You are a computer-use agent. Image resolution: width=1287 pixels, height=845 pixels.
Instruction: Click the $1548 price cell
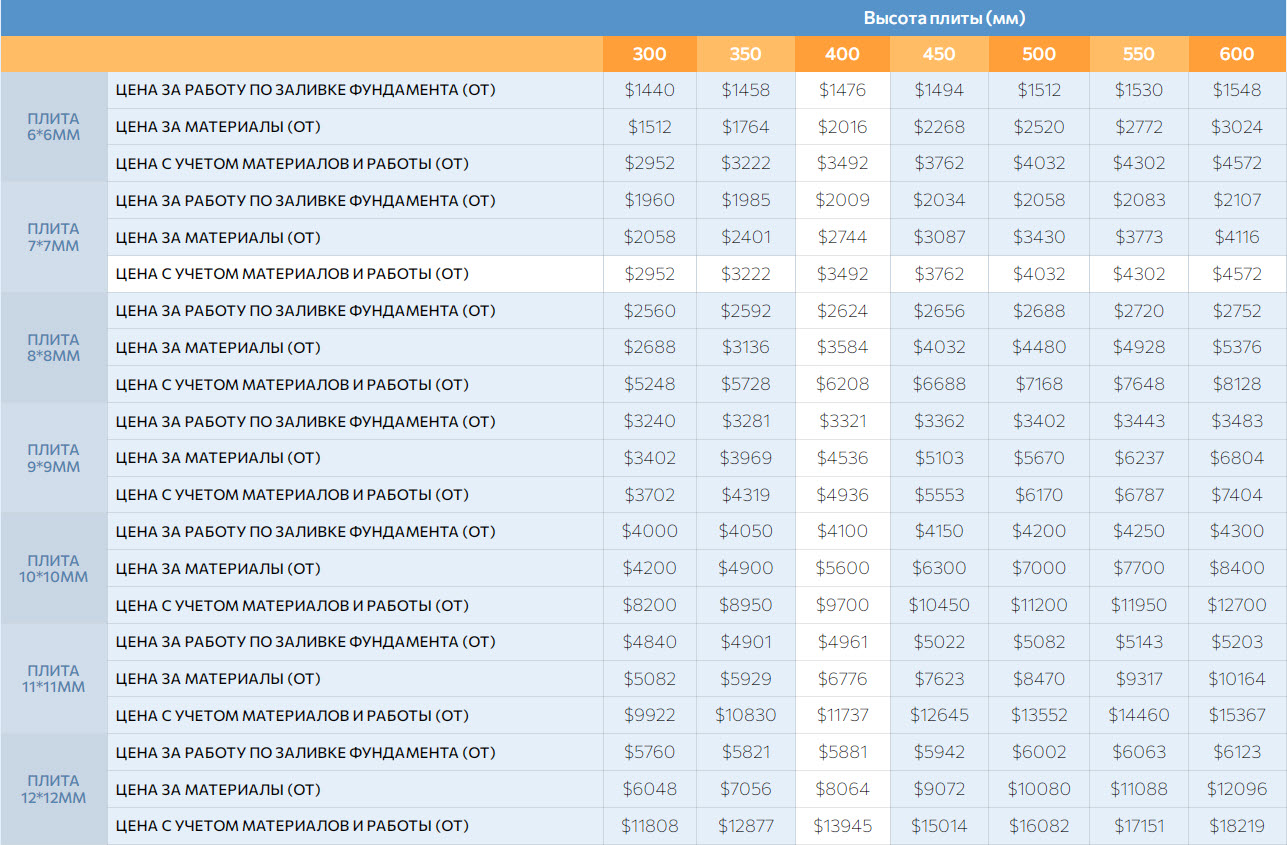pos(1237,90)
